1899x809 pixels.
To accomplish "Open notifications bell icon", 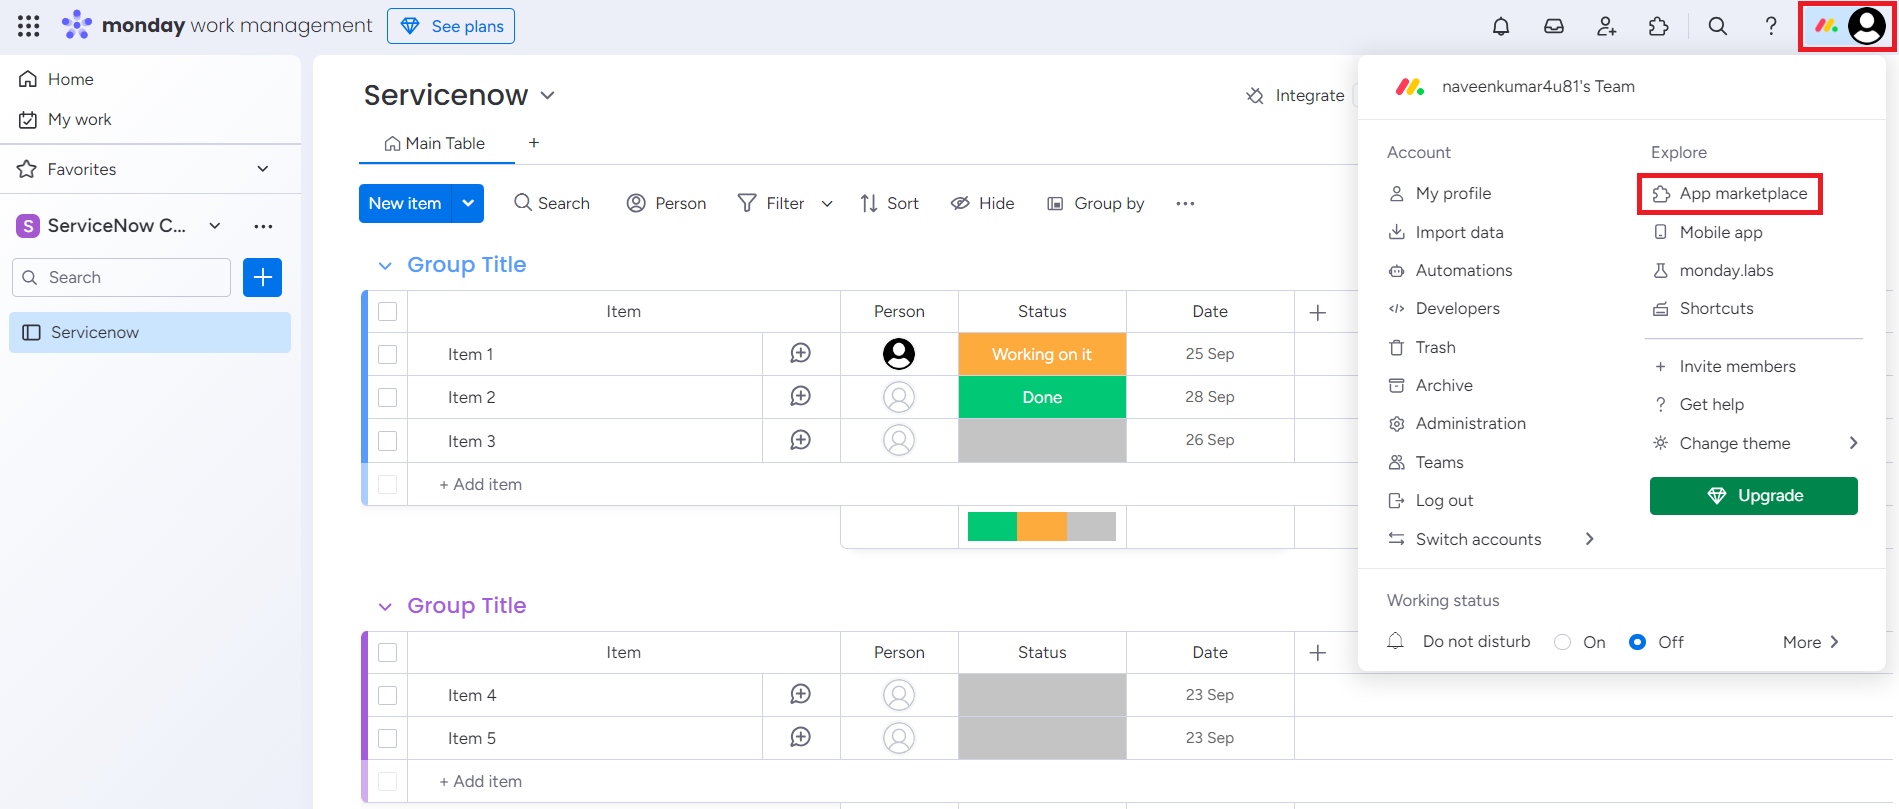I will coord(1501,26).
